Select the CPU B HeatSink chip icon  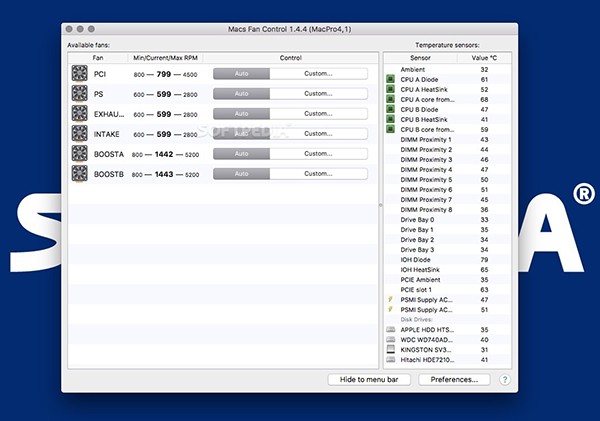(391, 119)
